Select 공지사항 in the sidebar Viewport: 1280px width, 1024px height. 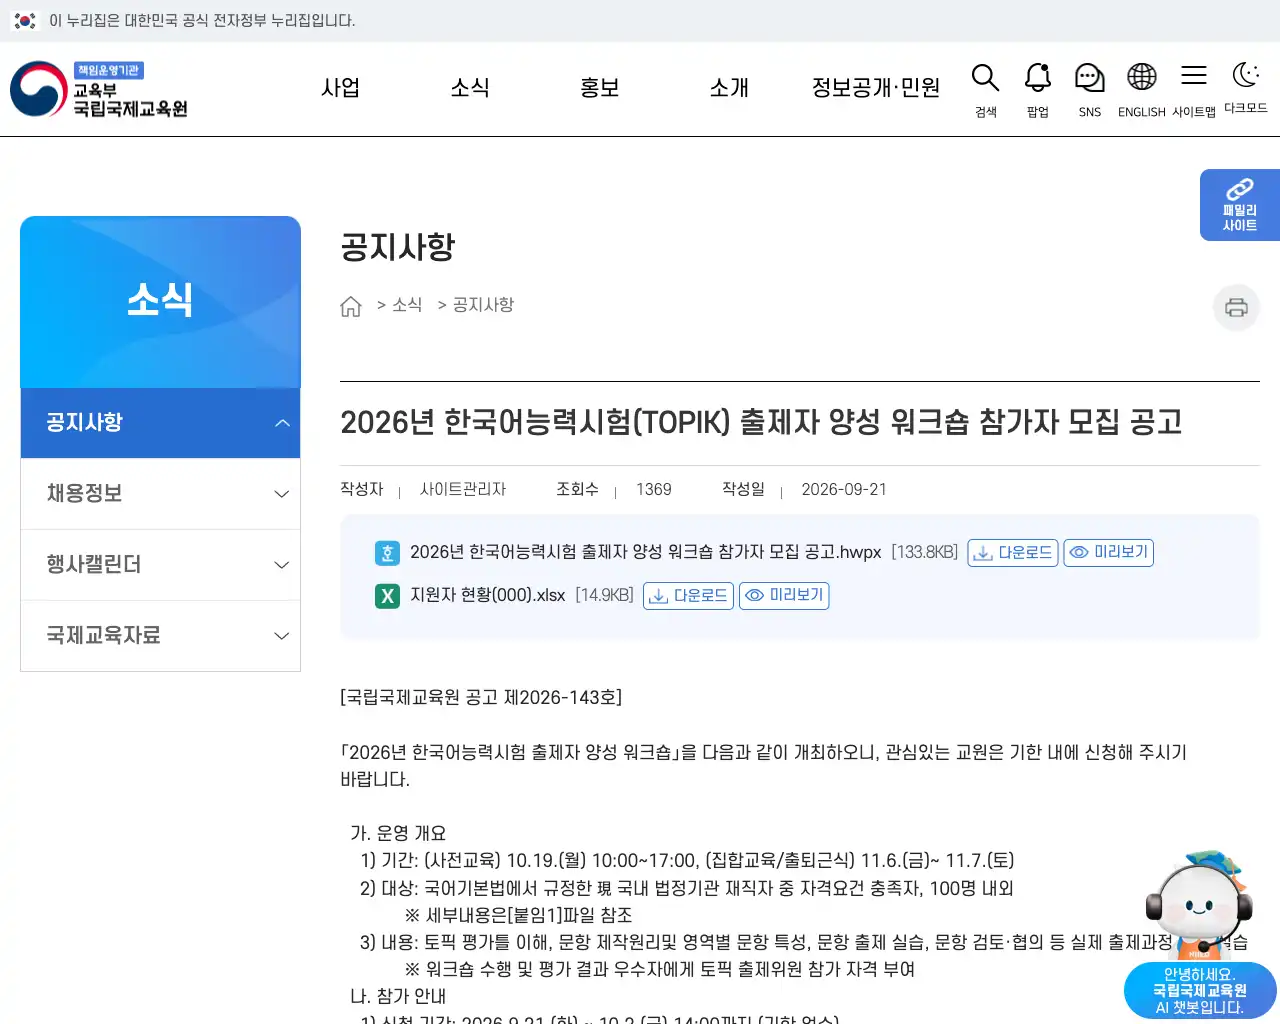coord(160,423)
